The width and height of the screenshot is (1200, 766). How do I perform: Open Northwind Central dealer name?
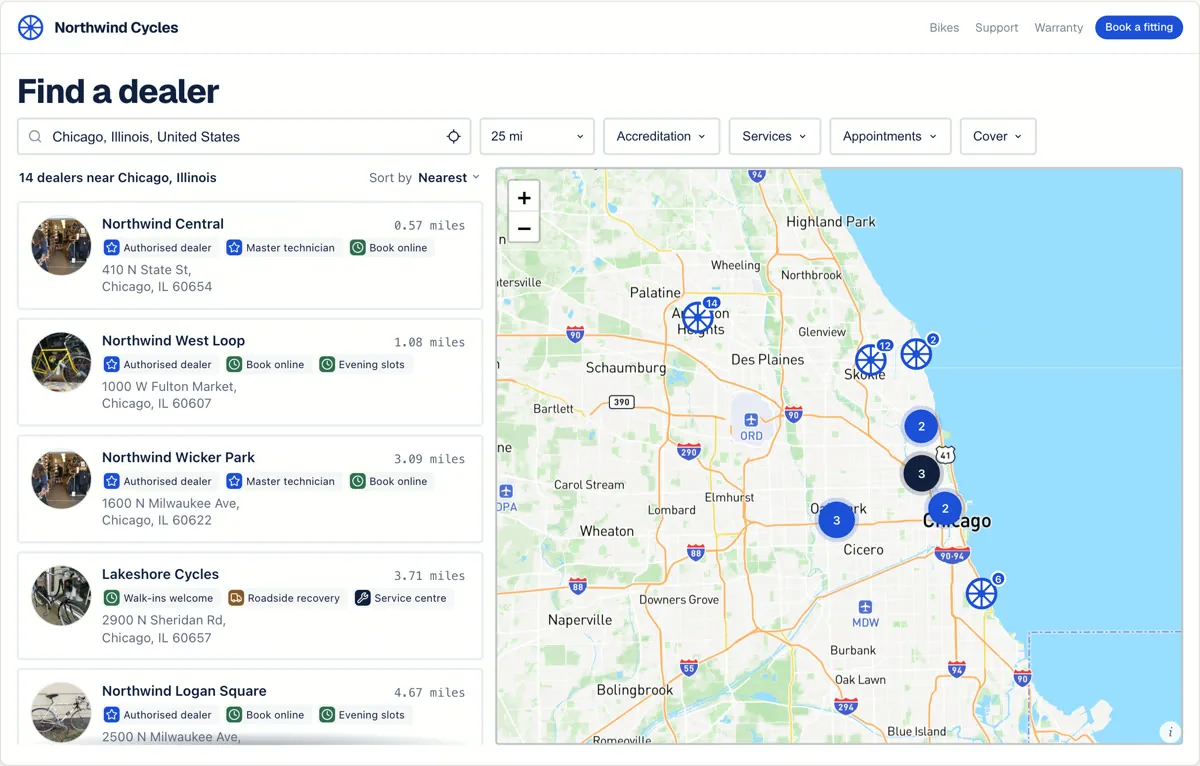(163, 224)
